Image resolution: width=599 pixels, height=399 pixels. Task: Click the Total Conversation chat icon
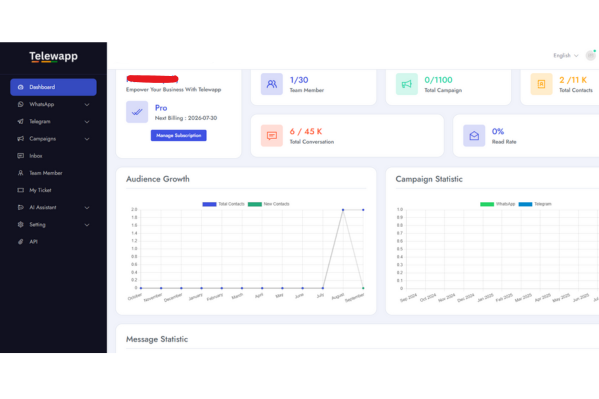click(272, 135)
